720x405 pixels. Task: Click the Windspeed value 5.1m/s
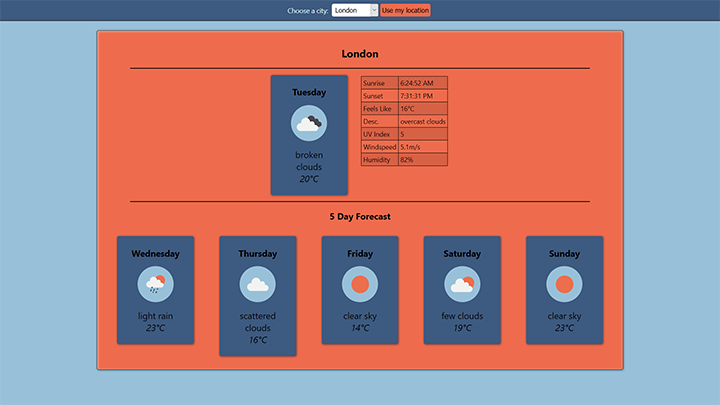point(422,147)
